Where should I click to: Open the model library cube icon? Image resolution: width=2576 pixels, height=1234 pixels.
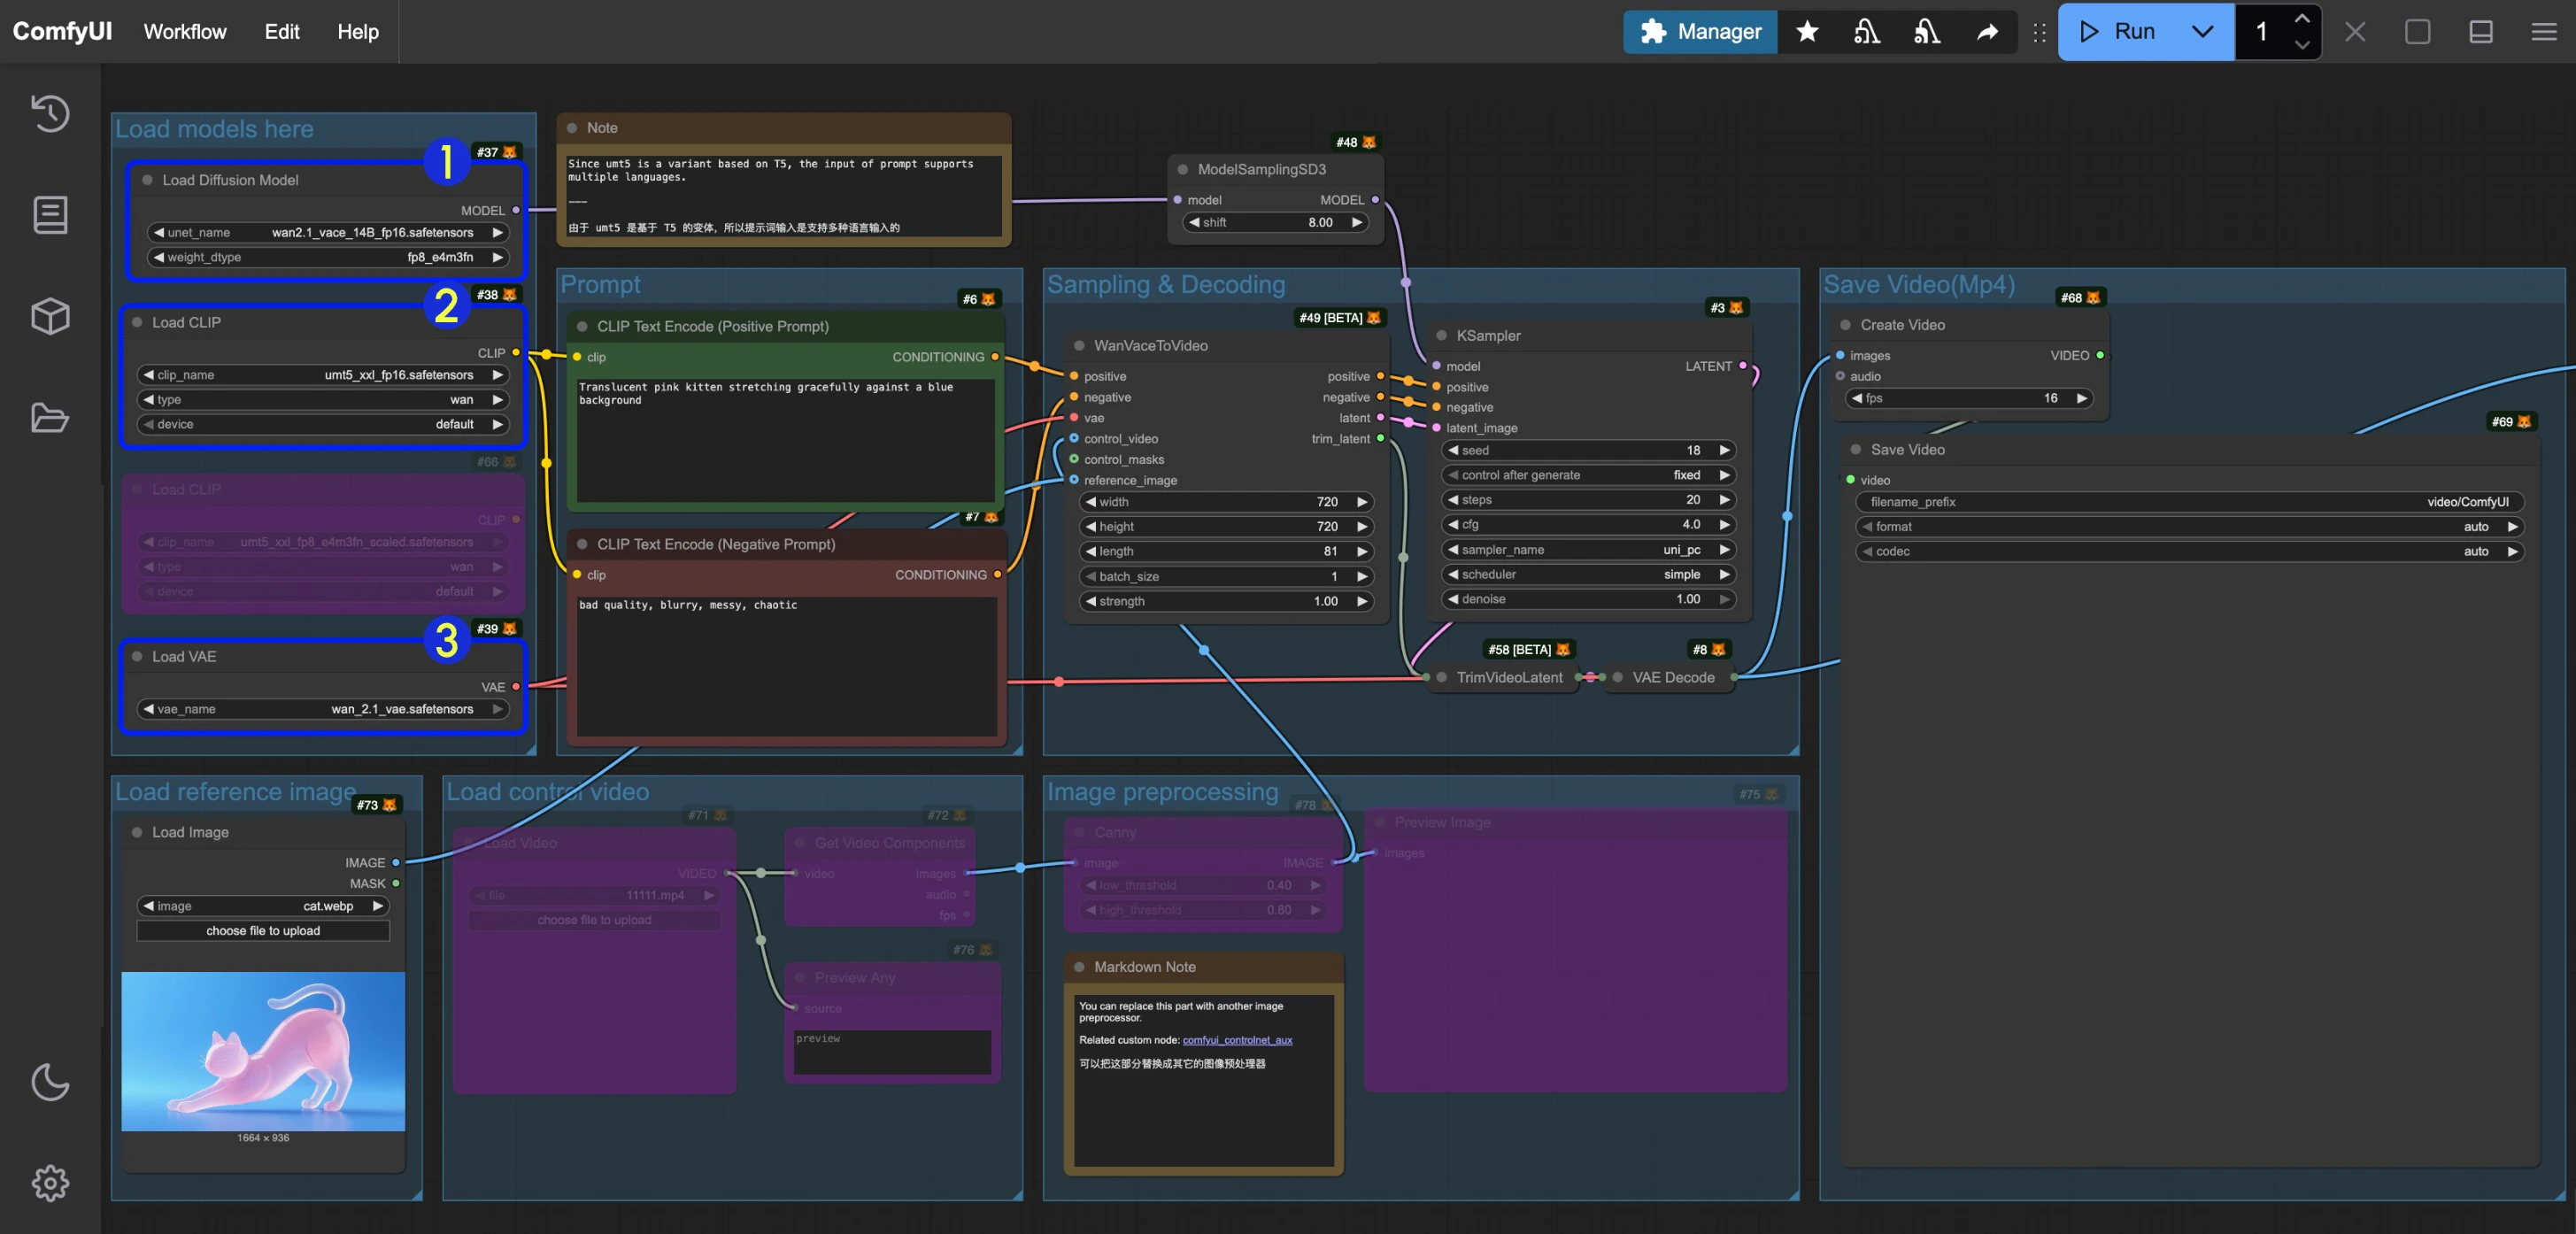(x=50, y=316)
